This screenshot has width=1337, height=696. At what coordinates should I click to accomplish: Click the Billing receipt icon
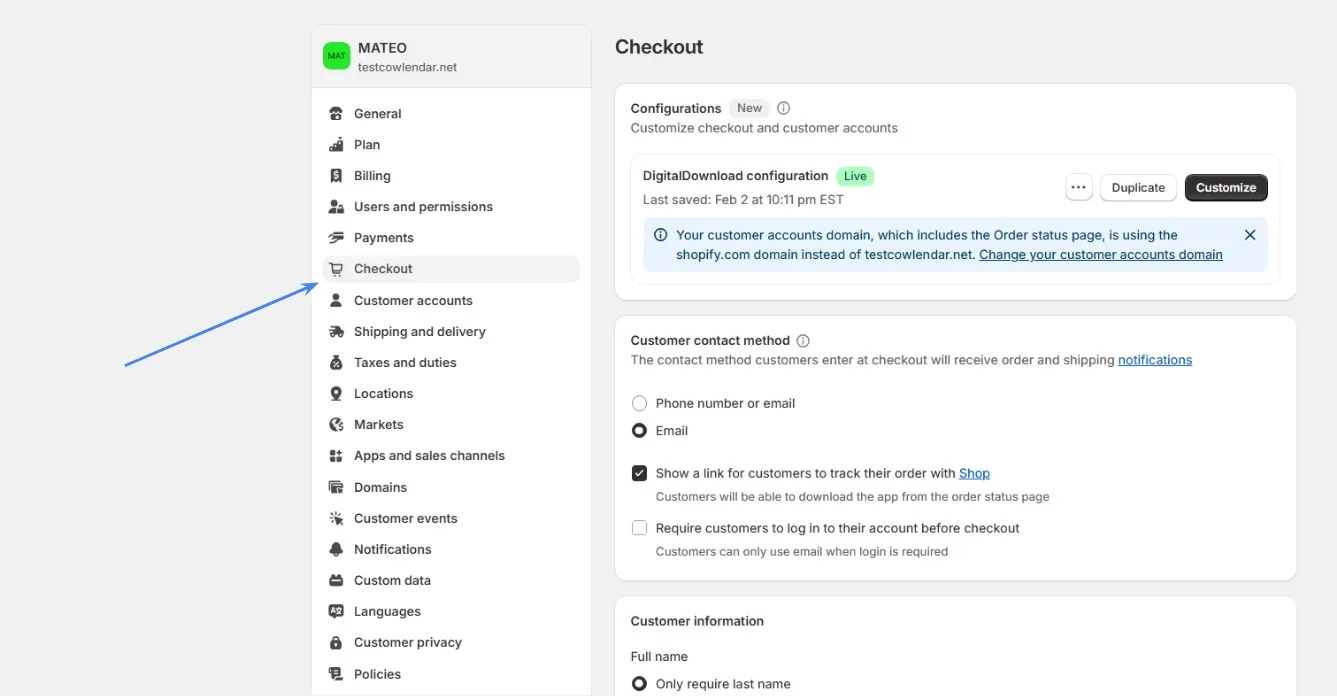coord(336,176)
